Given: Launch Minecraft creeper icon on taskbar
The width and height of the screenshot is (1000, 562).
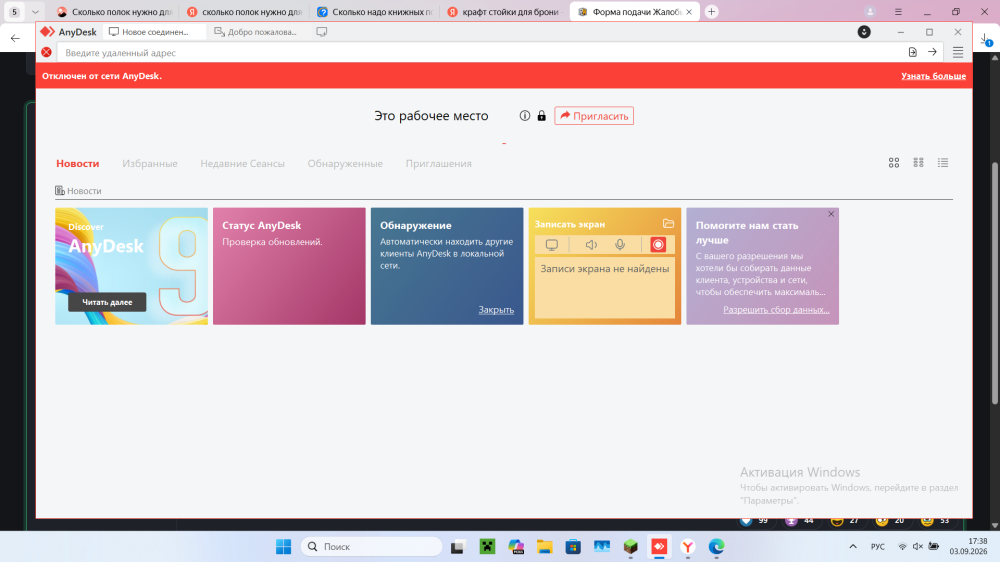Looking at the screenshot, I should [487, 547].
